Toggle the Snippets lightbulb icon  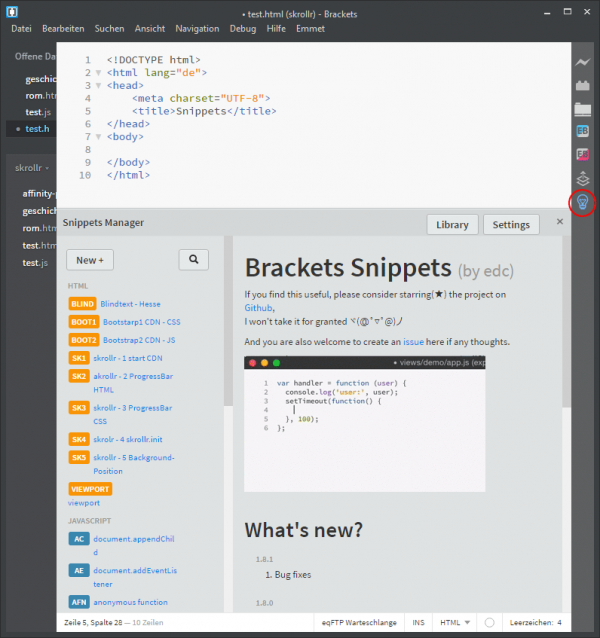(x=583, y=202)
